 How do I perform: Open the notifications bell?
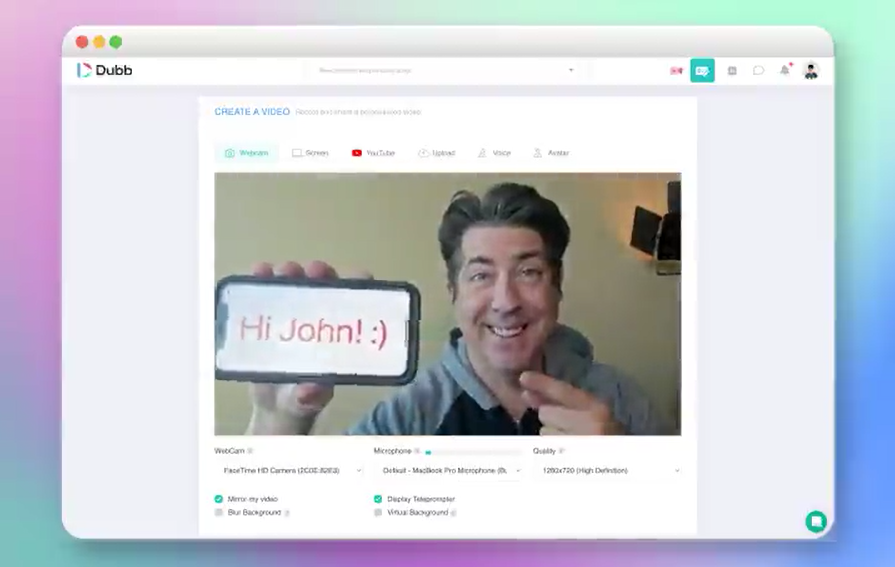coord(785,71)
